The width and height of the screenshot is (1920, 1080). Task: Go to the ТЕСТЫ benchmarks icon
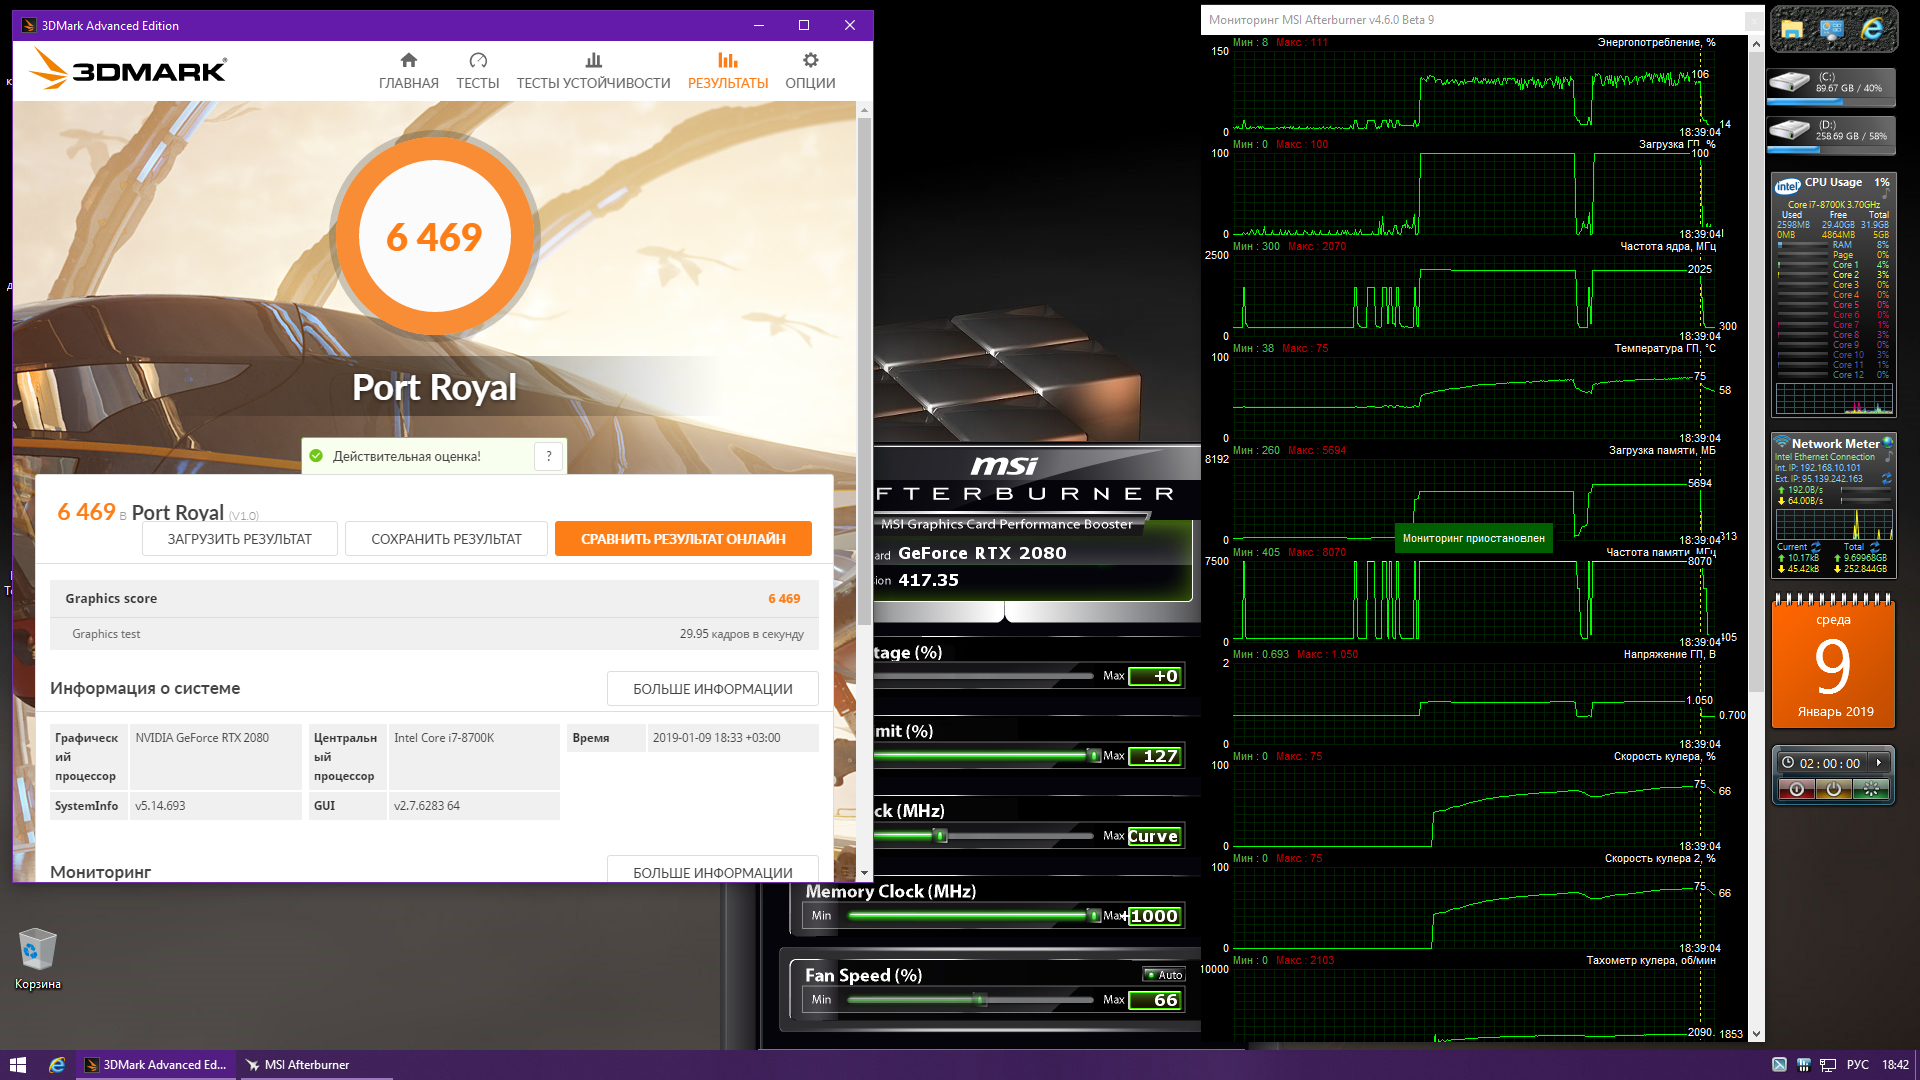point(477,70)
